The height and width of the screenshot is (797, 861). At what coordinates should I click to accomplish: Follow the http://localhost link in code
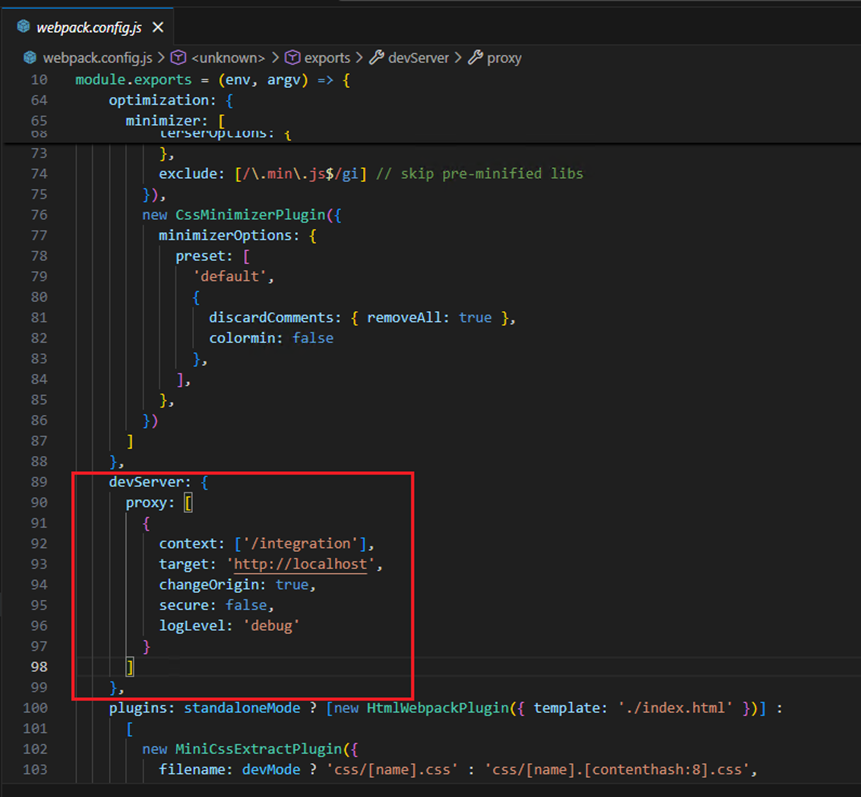coord(303,564)
